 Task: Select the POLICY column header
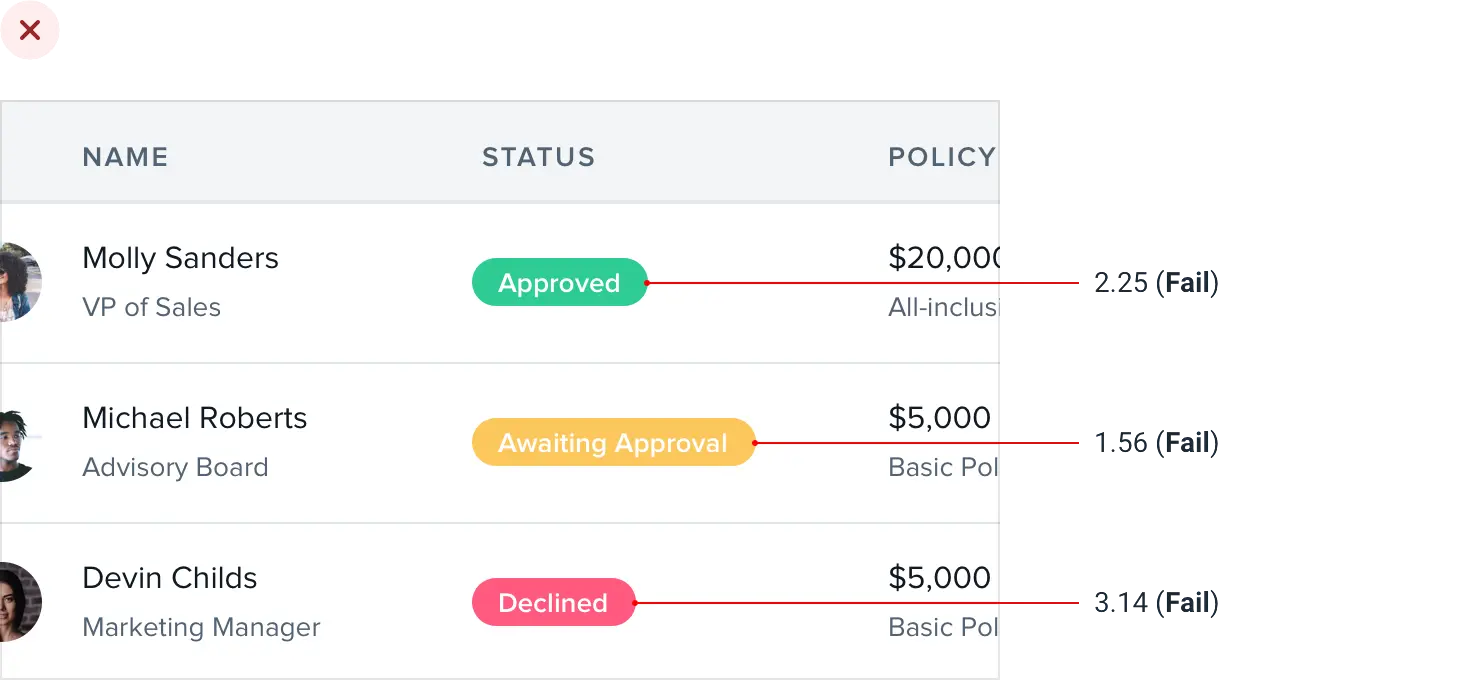pos(941,157)
